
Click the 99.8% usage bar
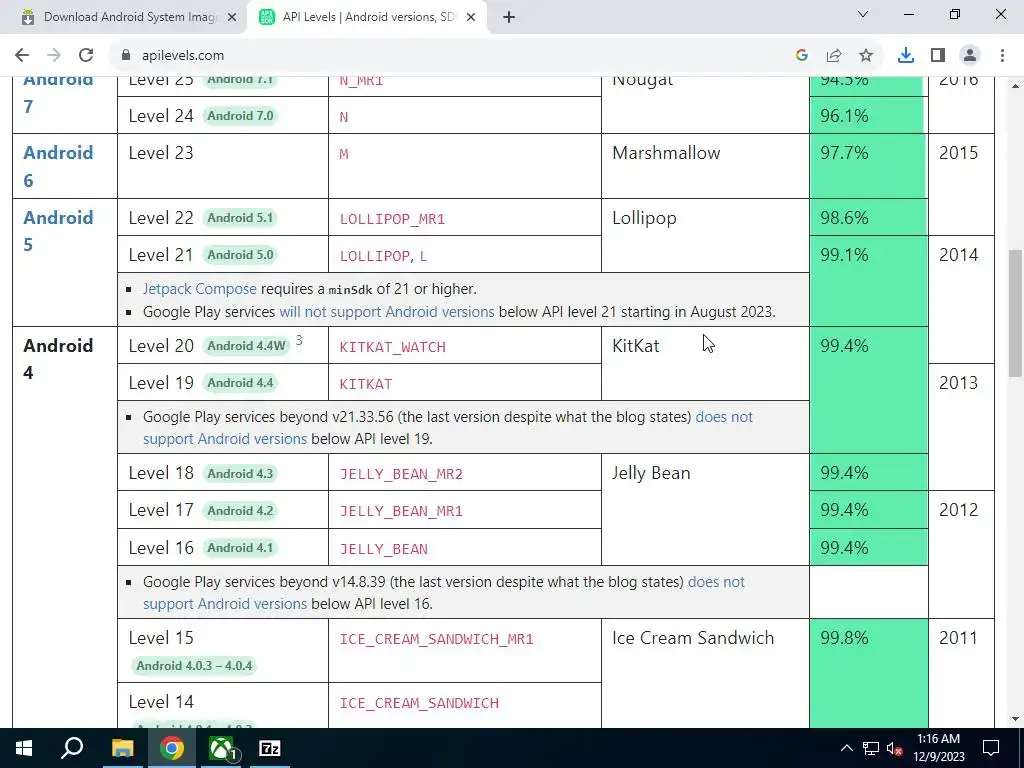coord(868,673)
